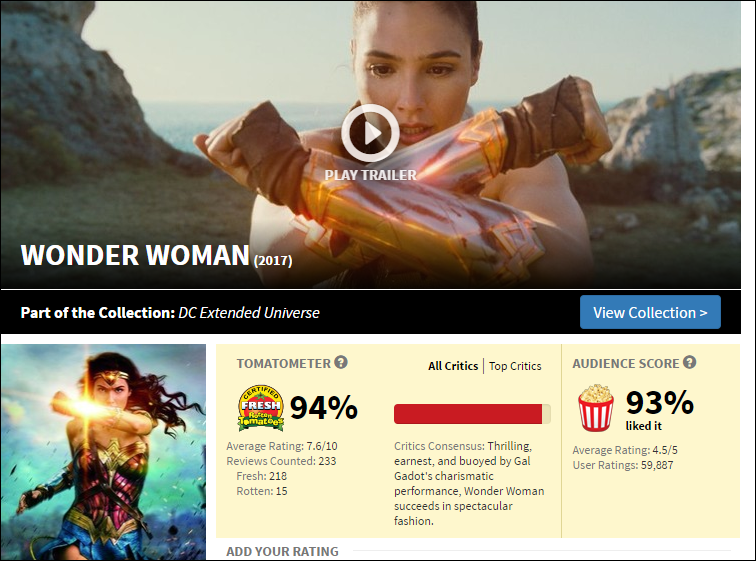Open Tomatometer help question mark icon

pos(341,362)
